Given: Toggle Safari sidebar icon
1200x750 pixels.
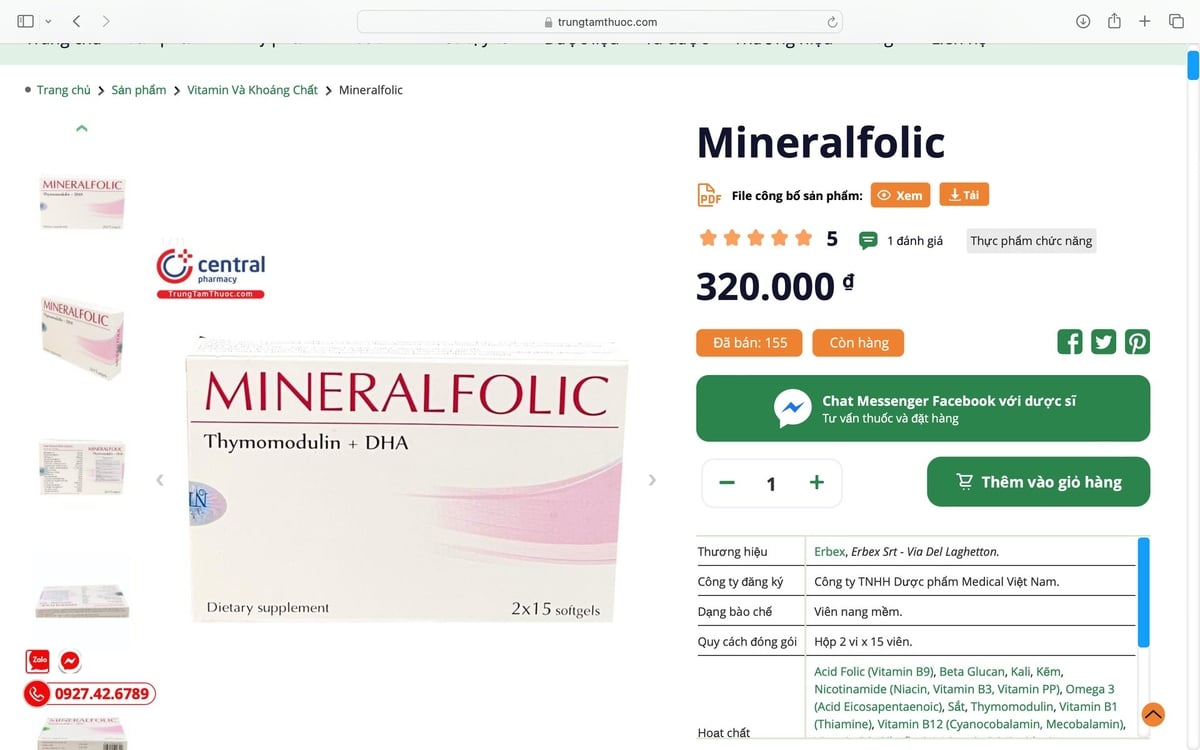Looking at the screenshot, I should pos(25,21).
